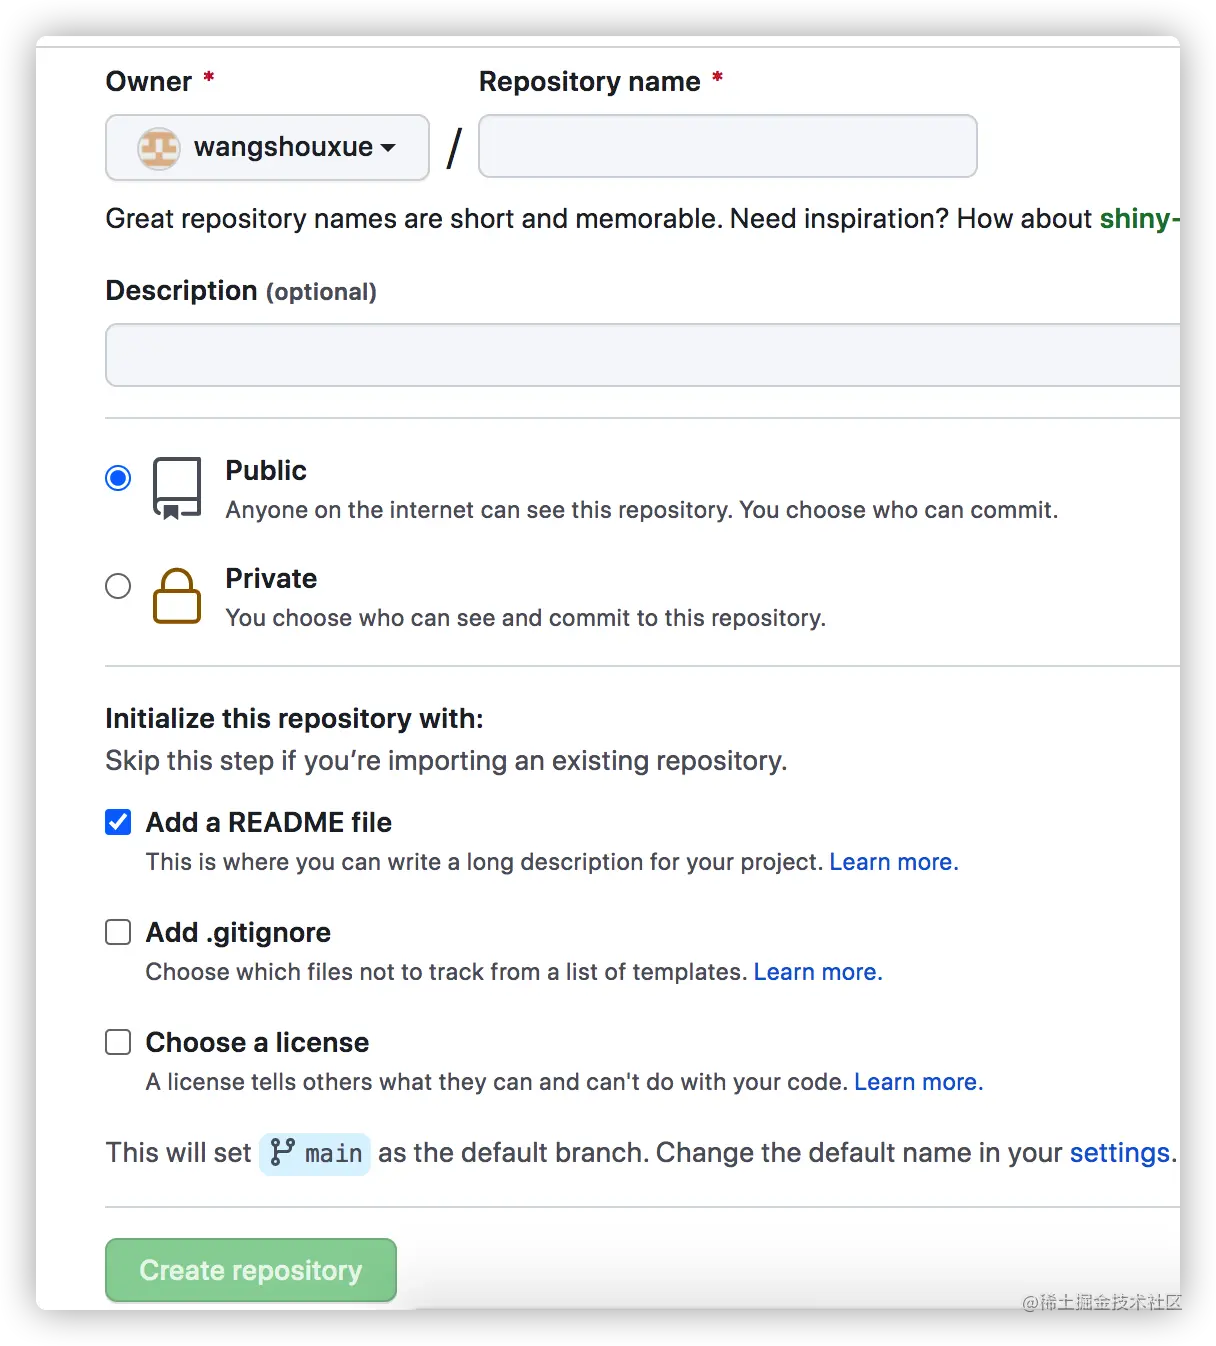
Task: Uncheck the Add a README file checkbox
Action: (118, 822)
